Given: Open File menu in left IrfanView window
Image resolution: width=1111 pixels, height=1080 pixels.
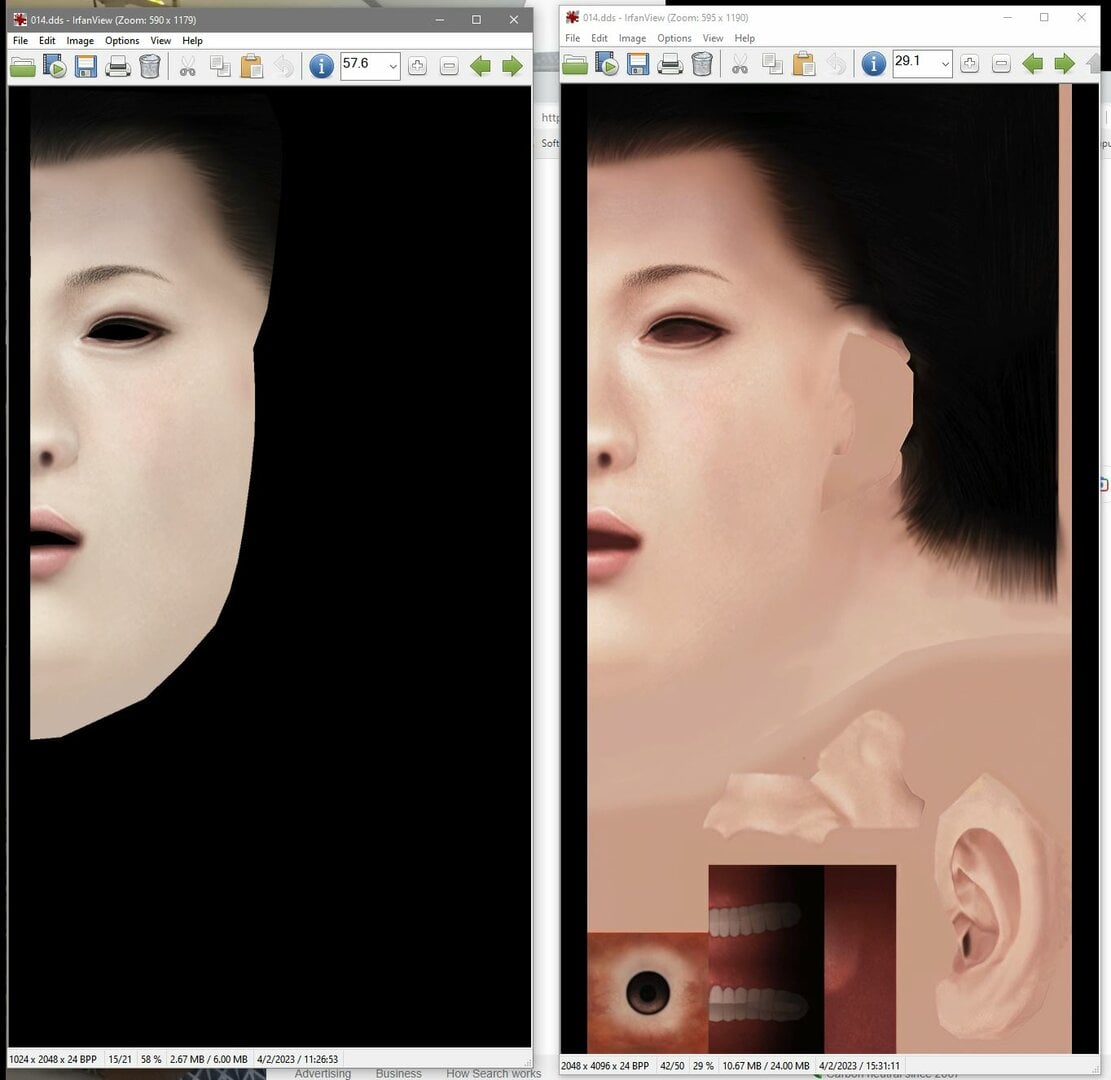Looking at the screenshot, I should [21, 40].
